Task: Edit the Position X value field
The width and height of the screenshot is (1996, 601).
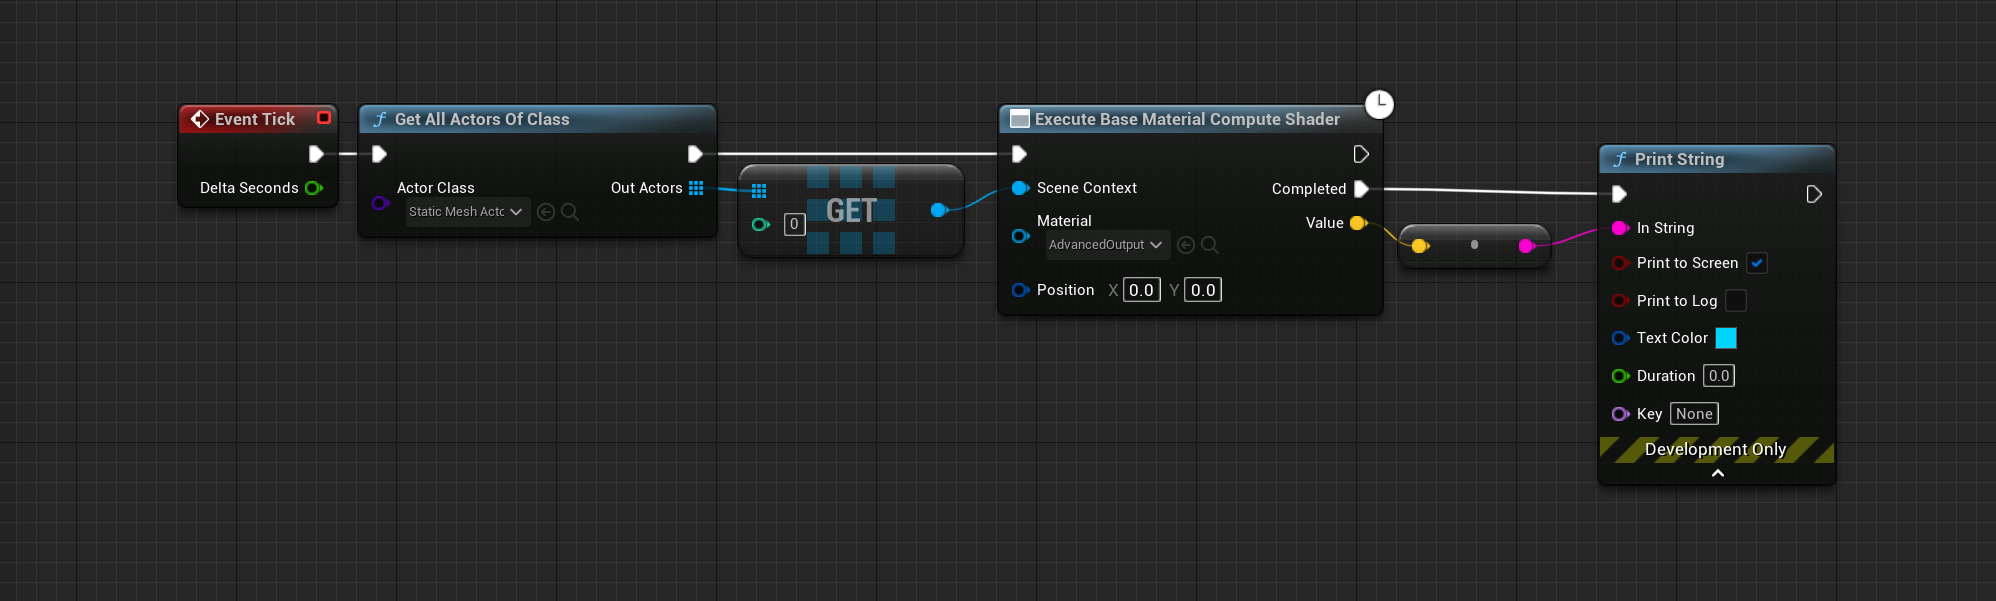Action: click(x=1142, y=290)
